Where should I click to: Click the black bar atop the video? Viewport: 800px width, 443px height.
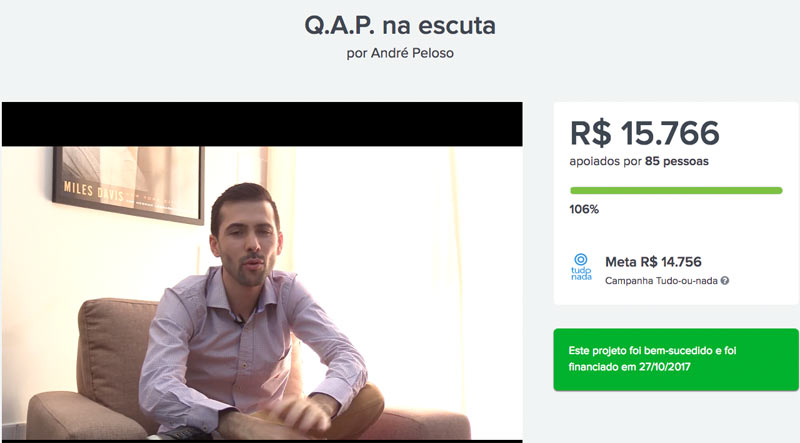point(262,124)
